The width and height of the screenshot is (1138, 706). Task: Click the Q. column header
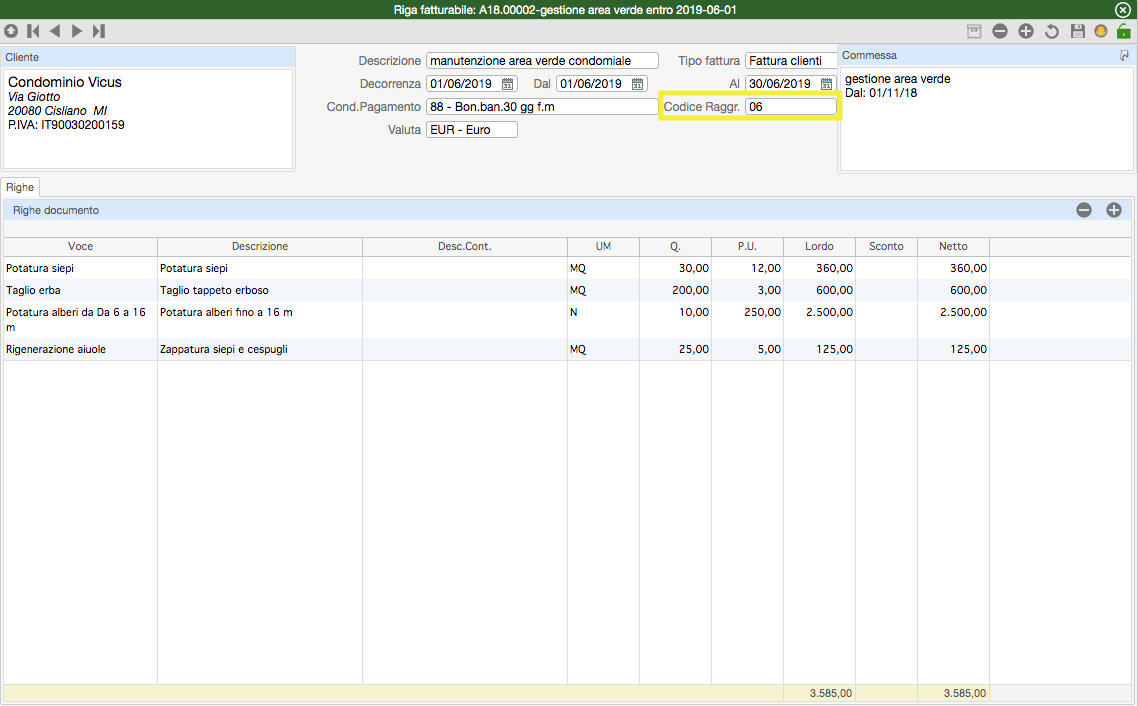[675, 247]
